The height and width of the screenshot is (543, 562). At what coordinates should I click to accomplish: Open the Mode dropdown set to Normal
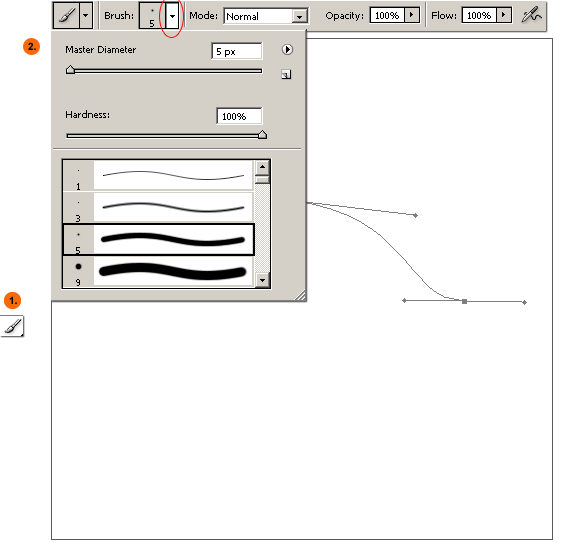(266, 16)
